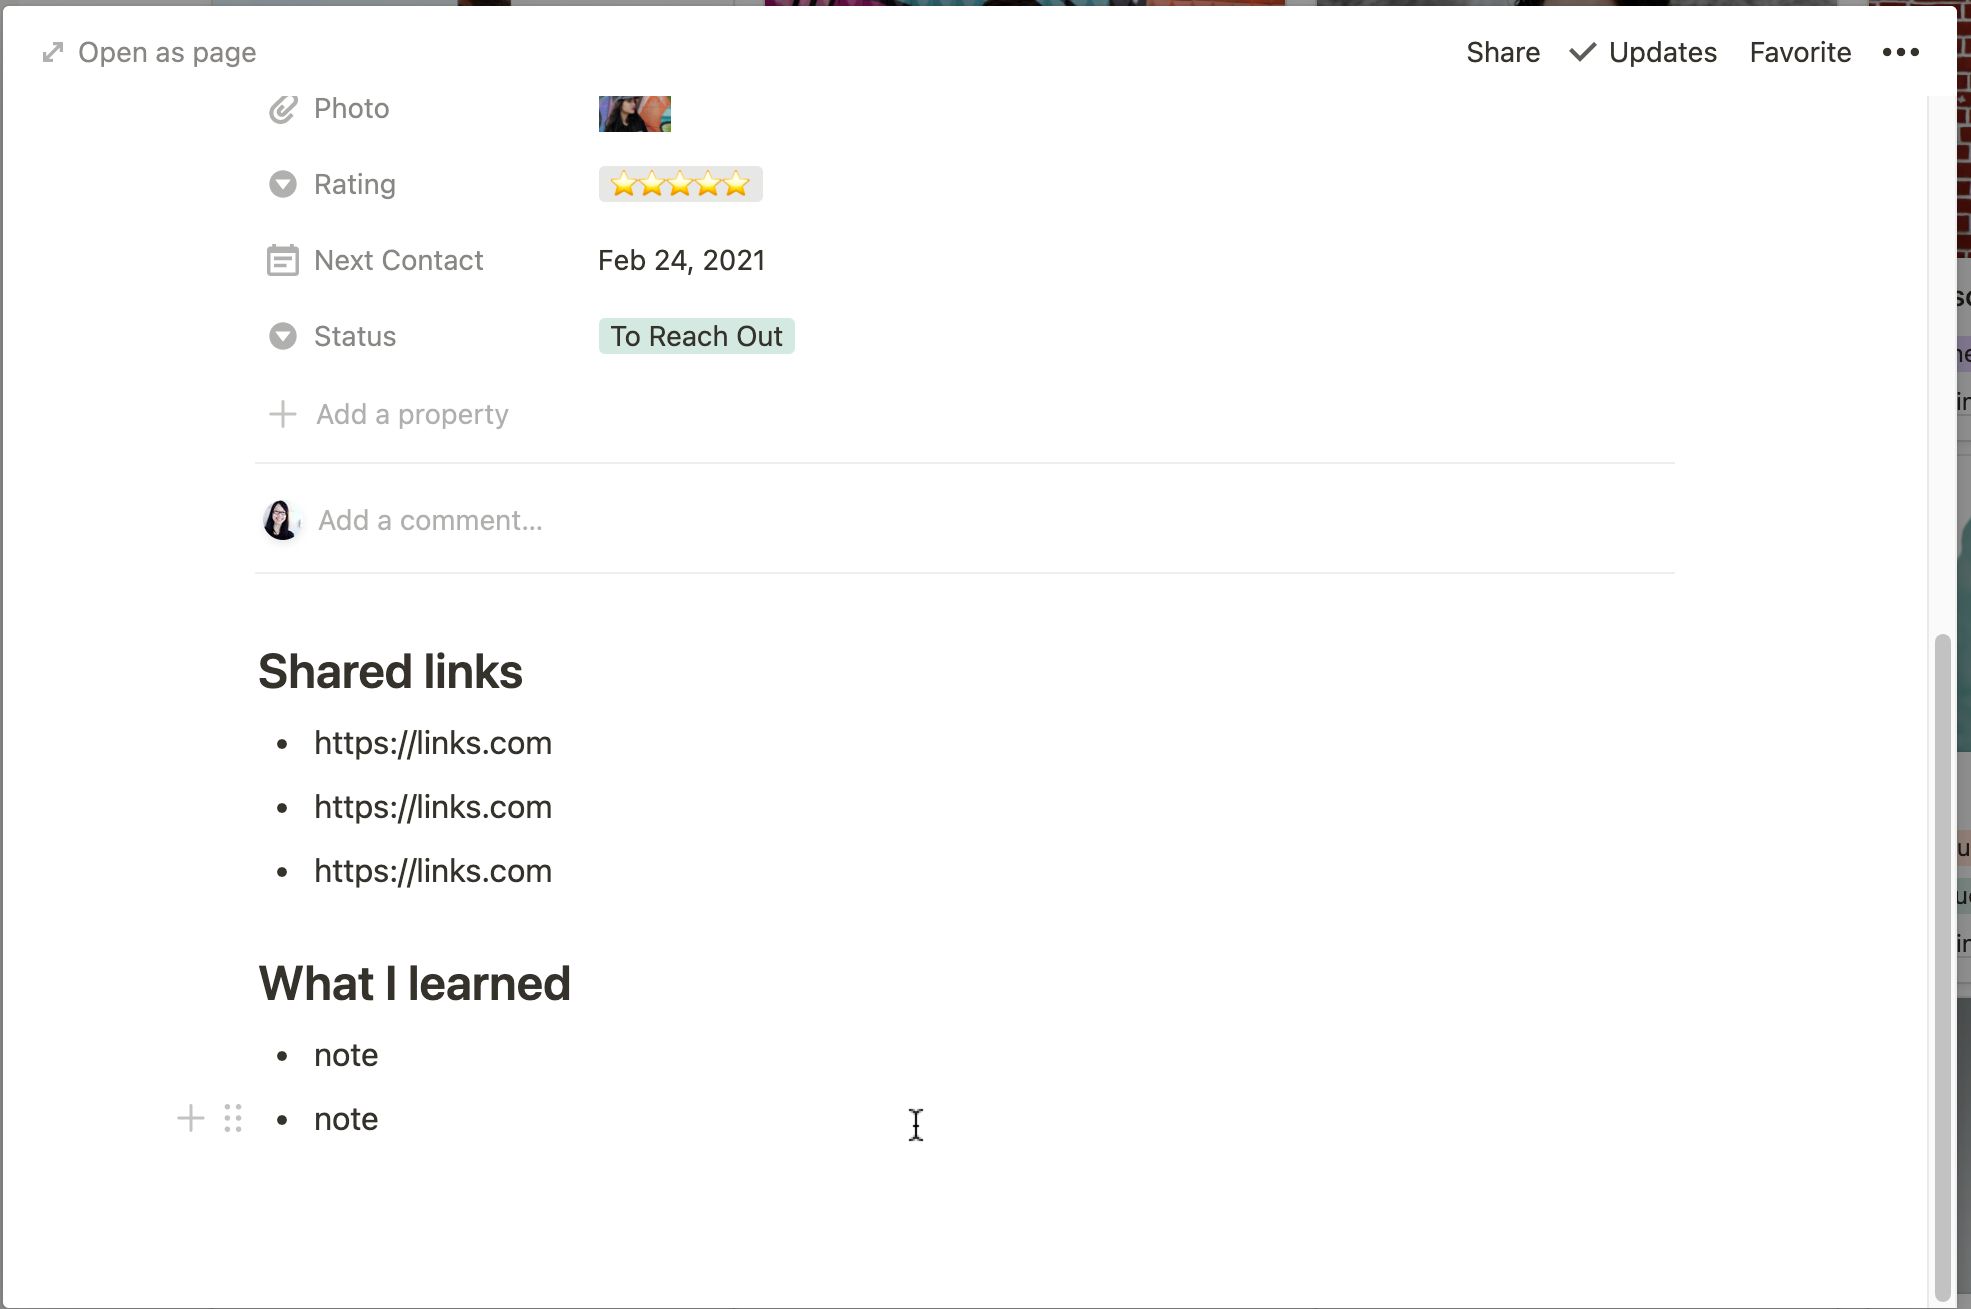Click the Next Contact calendar icon
Image resolution: width=1971 pixels, height=1309 pixels.
click(283, 261)
